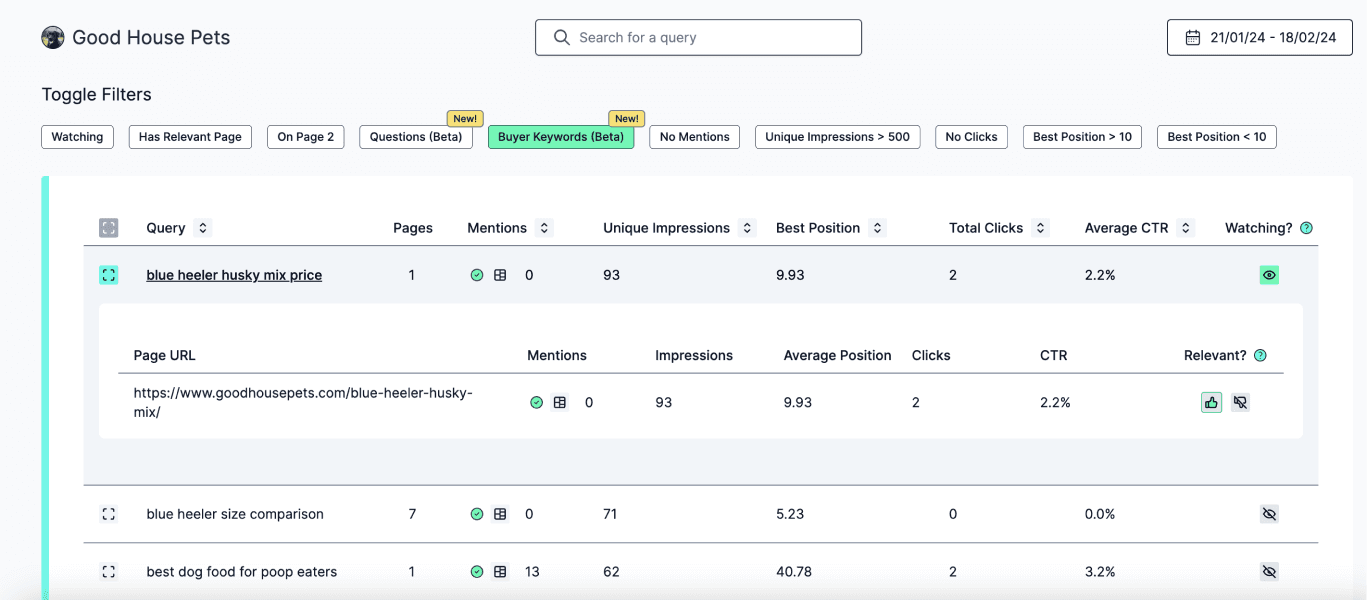Click green check icon for best dog food row
The height and width of the screenshot is (600, 1367).
pos(477,572)
